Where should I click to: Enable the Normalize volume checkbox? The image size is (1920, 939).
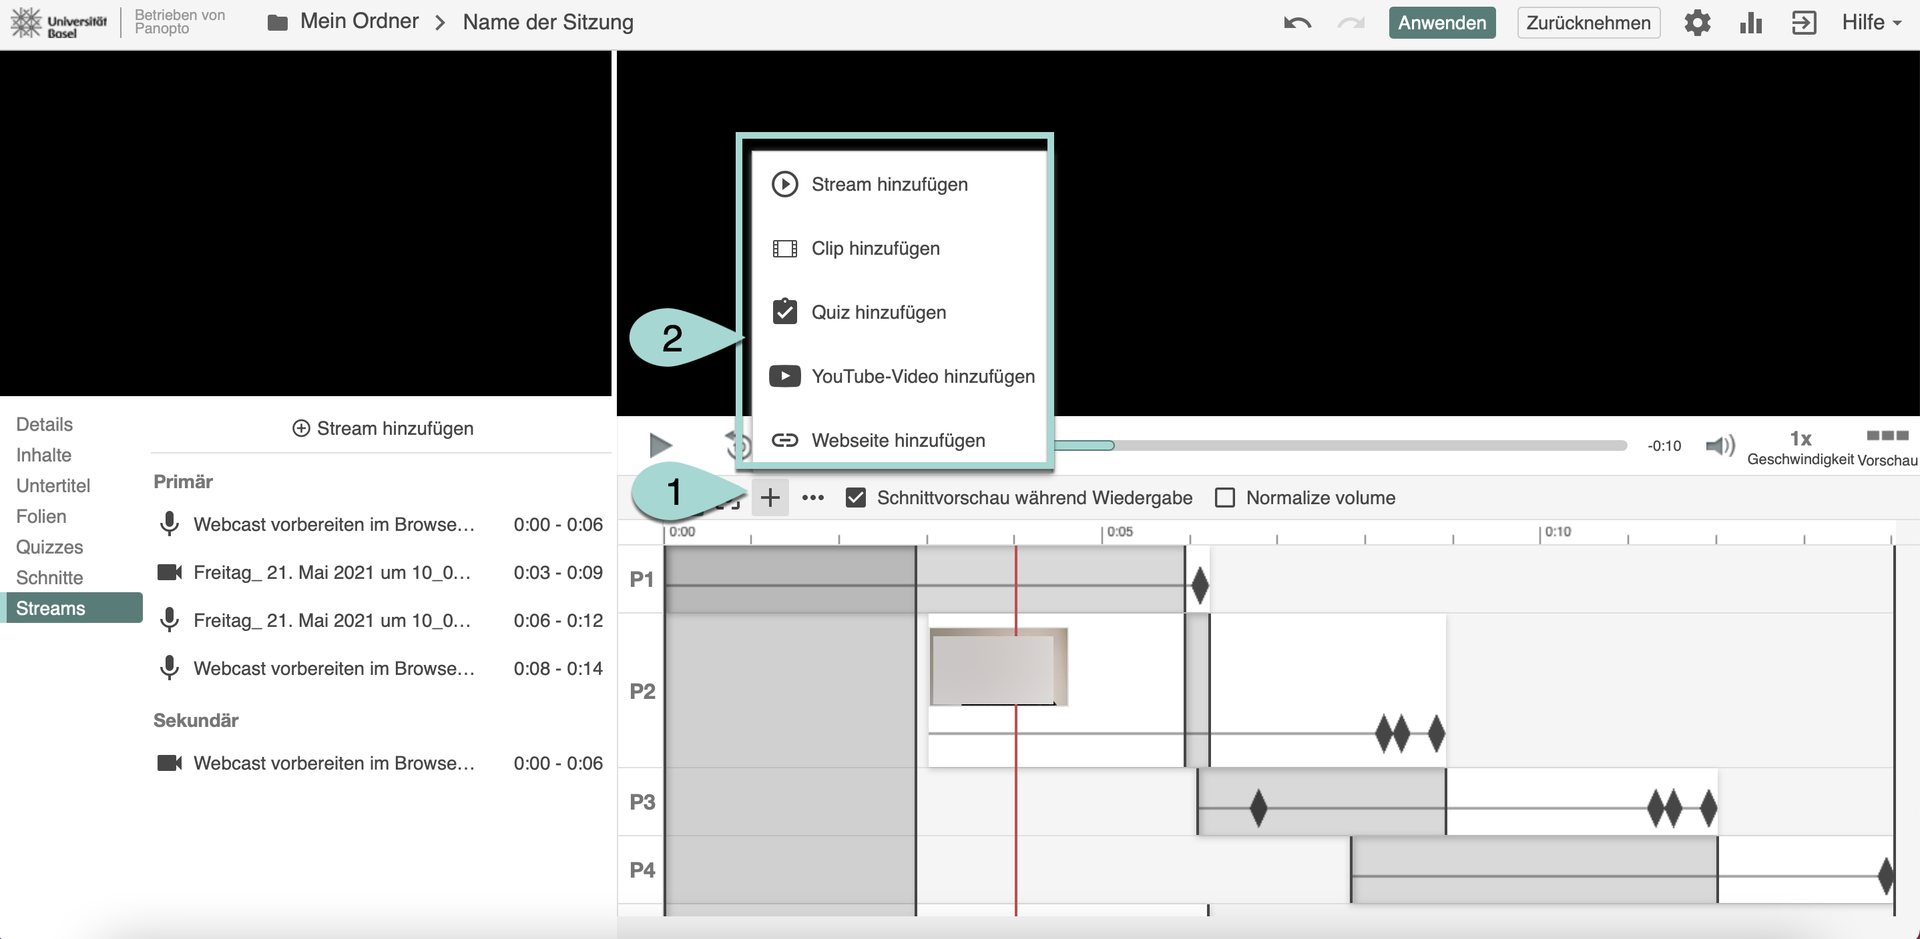tap(1225, 498)
